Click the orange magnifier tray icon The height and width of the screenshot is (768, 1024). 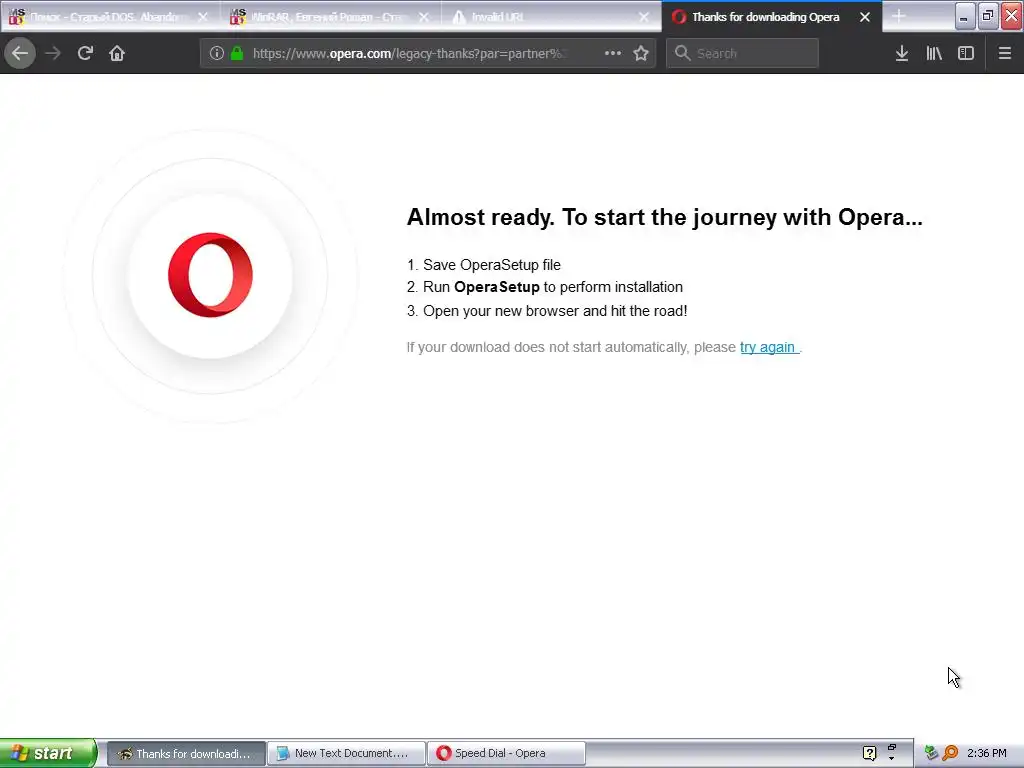click(950, 753)
